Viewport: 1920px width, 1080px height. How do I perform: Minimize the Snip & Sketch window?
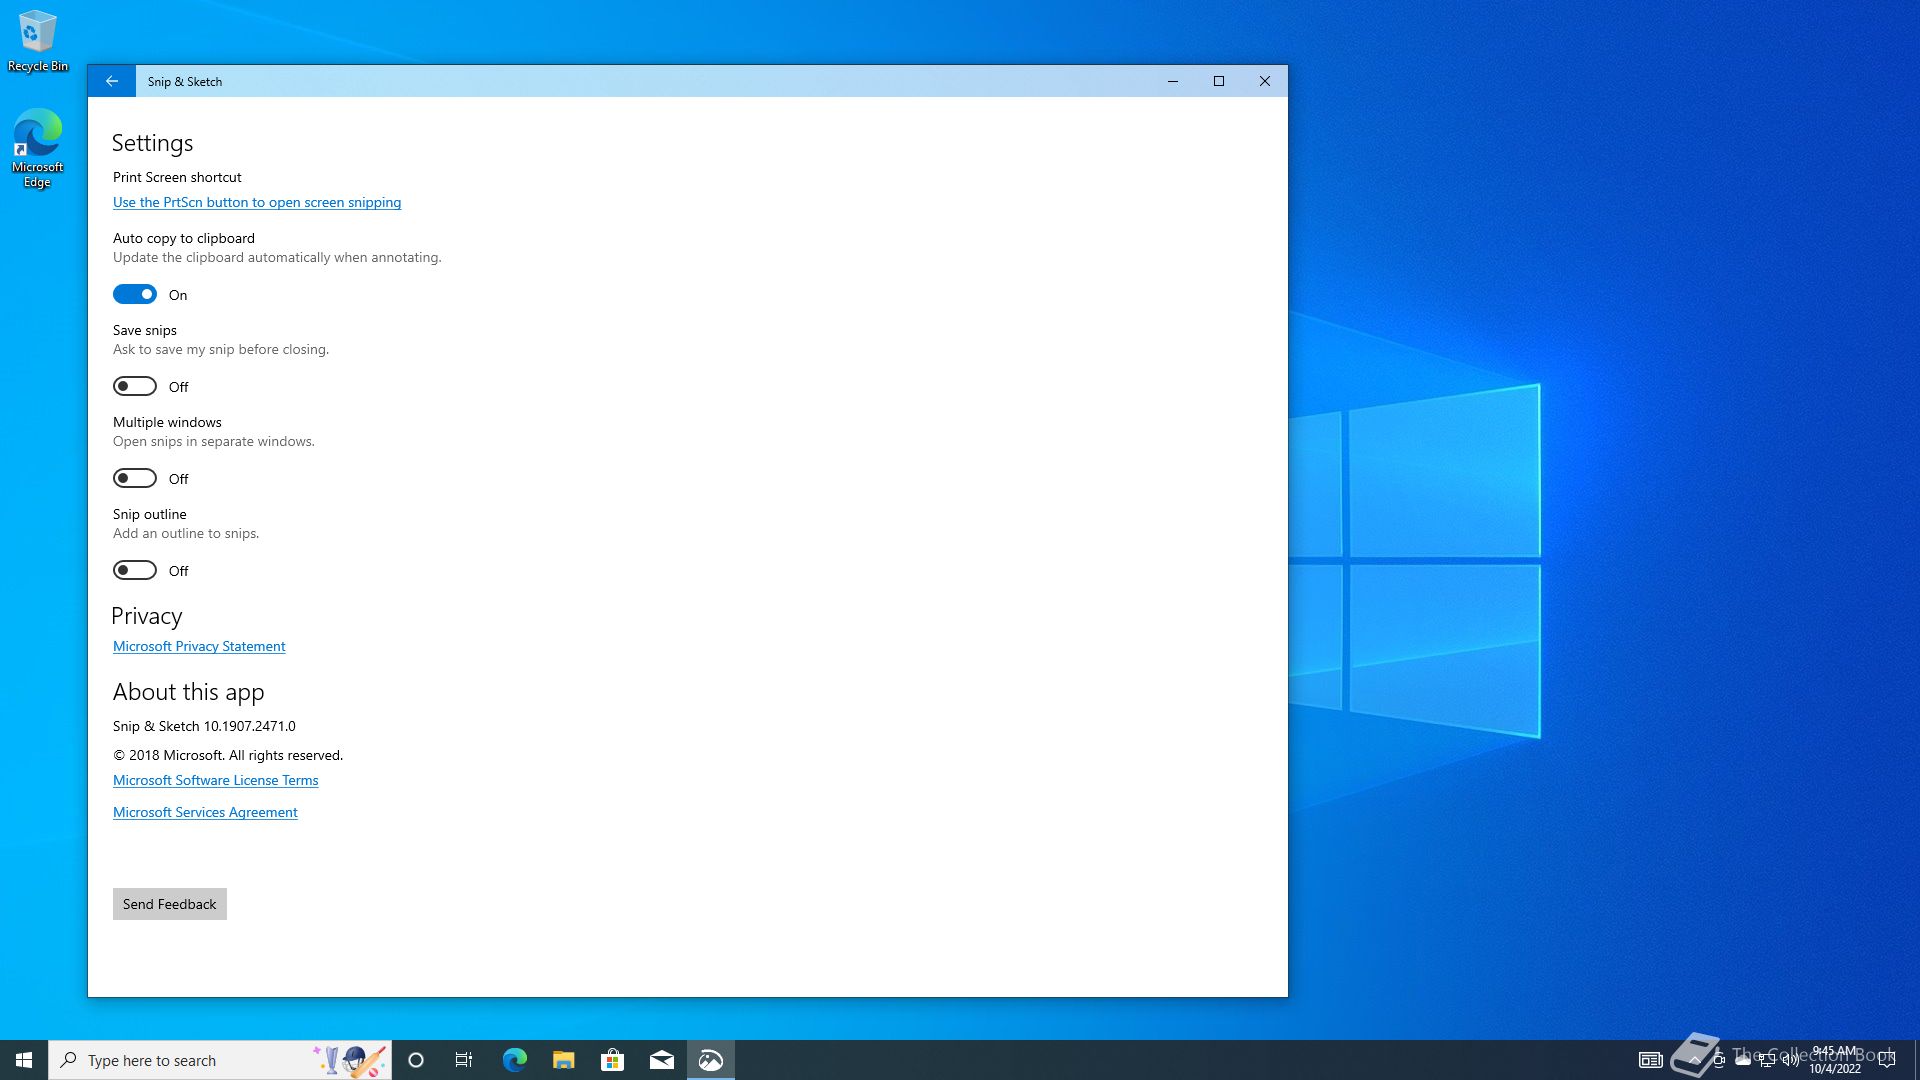tap(1172, 81)
